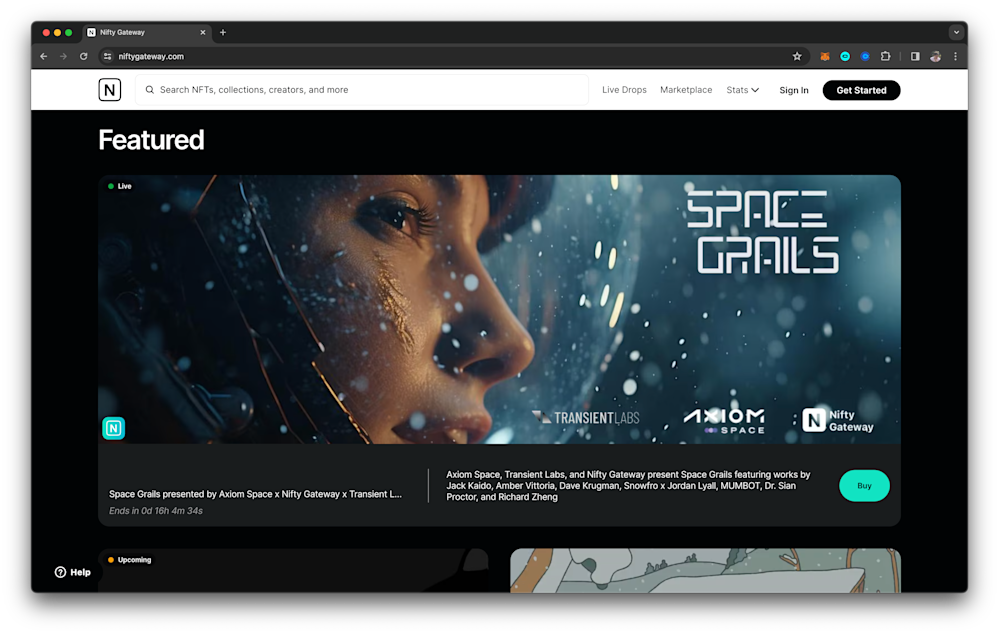
Task: Open the Extensions puzzle icon
Action: pyautogui.click(x=886, y=57)
